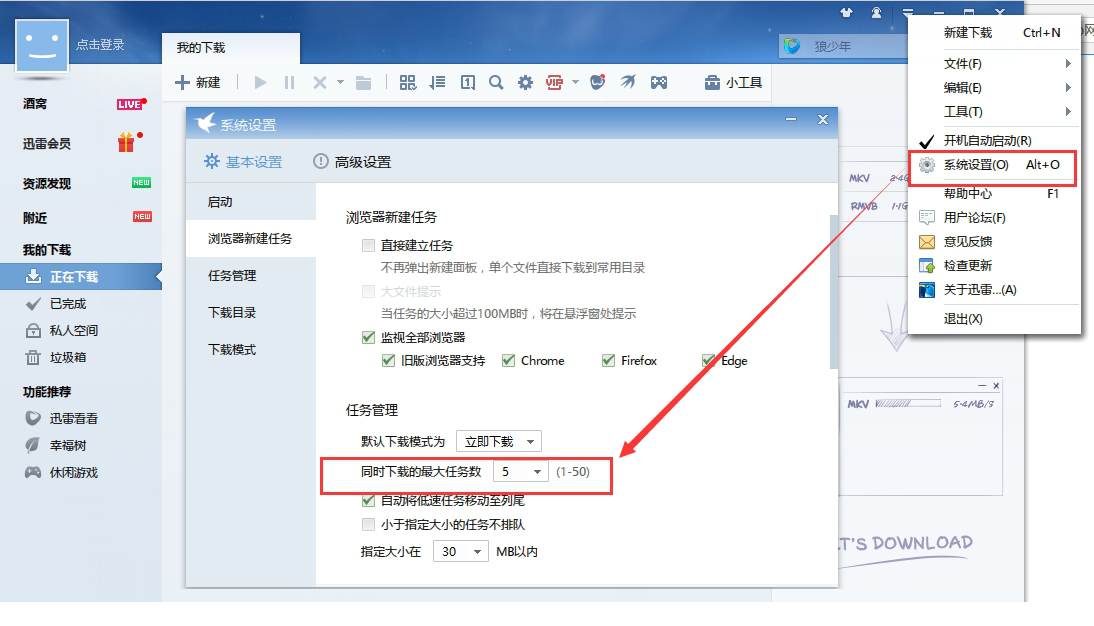The height and width of the screenshot is (626, 1094).
Task: Select 检查更新 from the main menu
Action: (x=967, y=266)
